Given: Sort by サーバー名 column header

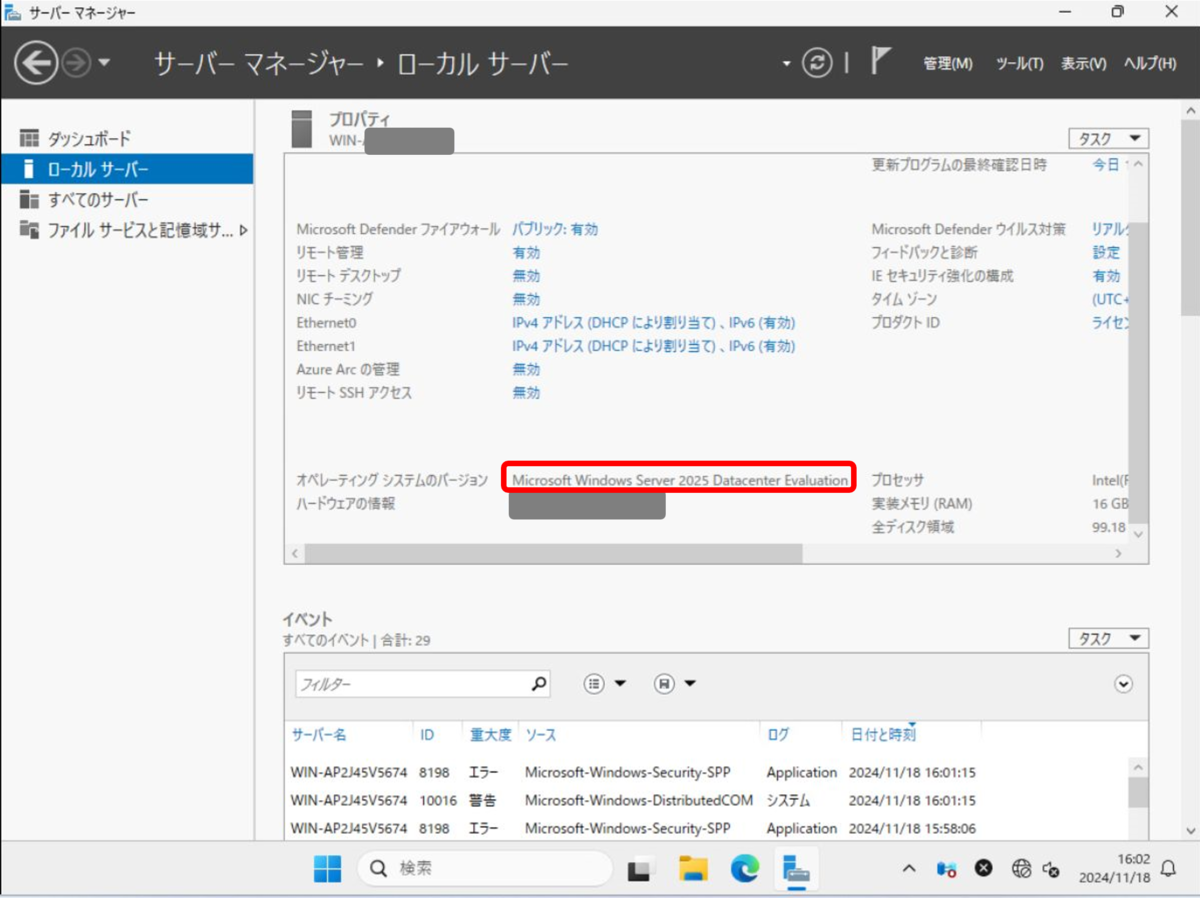Looking at the screenshot, I should (319, 734).
